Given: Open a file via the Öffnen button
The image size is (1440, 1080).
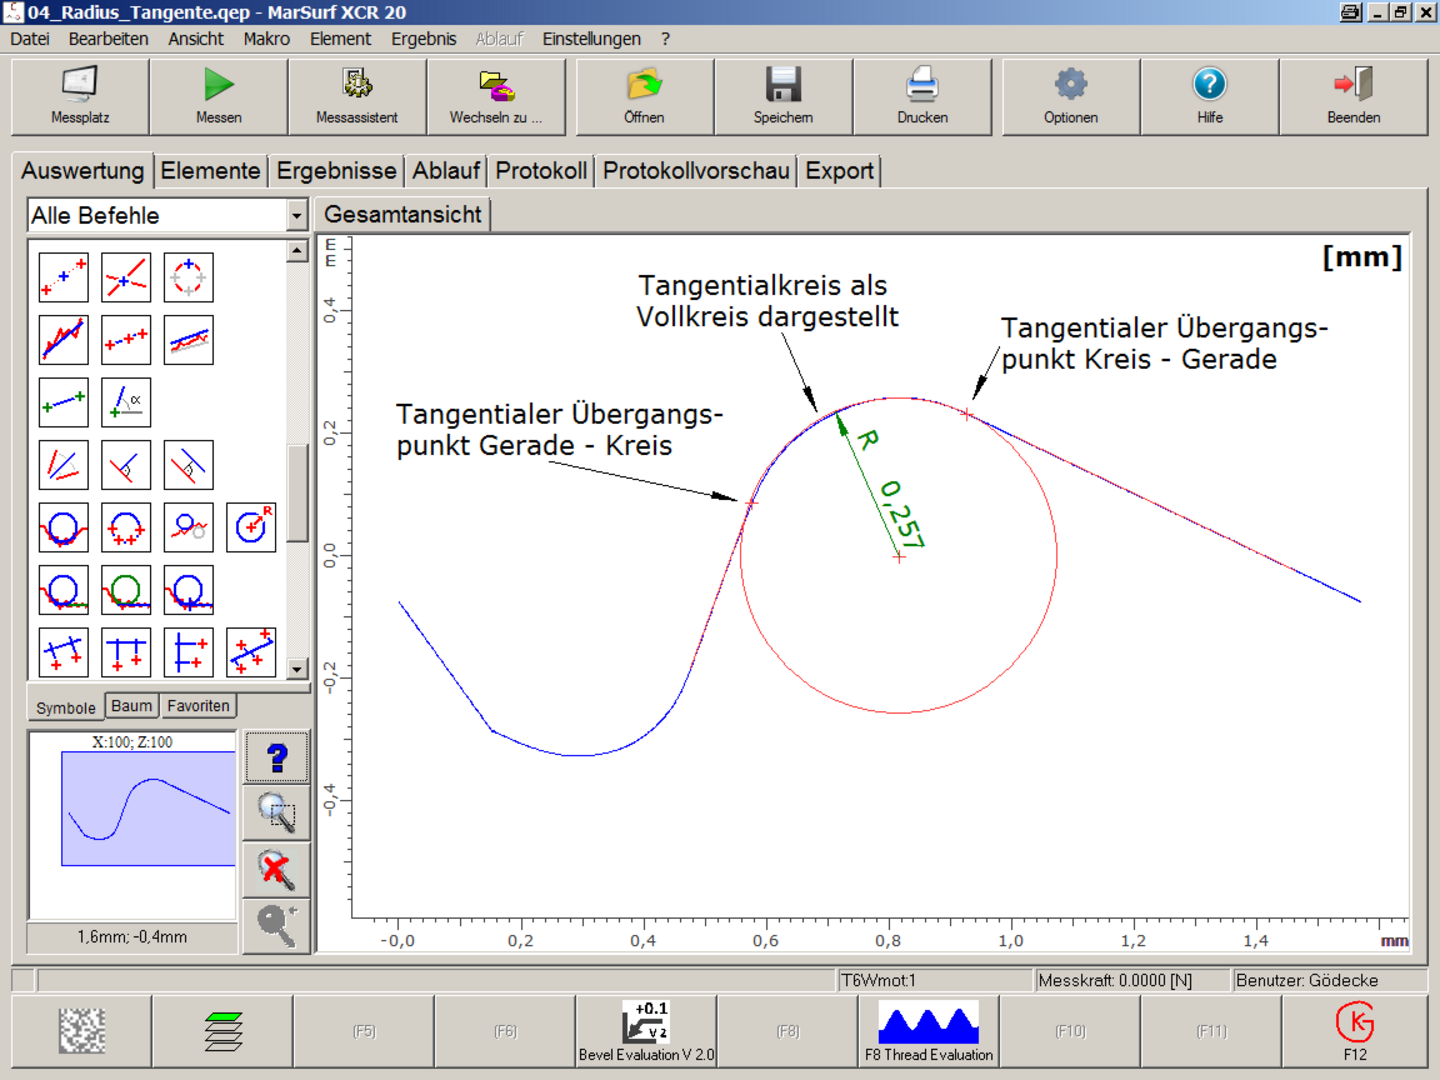Looking at the screenshot, I should [644, 96].
